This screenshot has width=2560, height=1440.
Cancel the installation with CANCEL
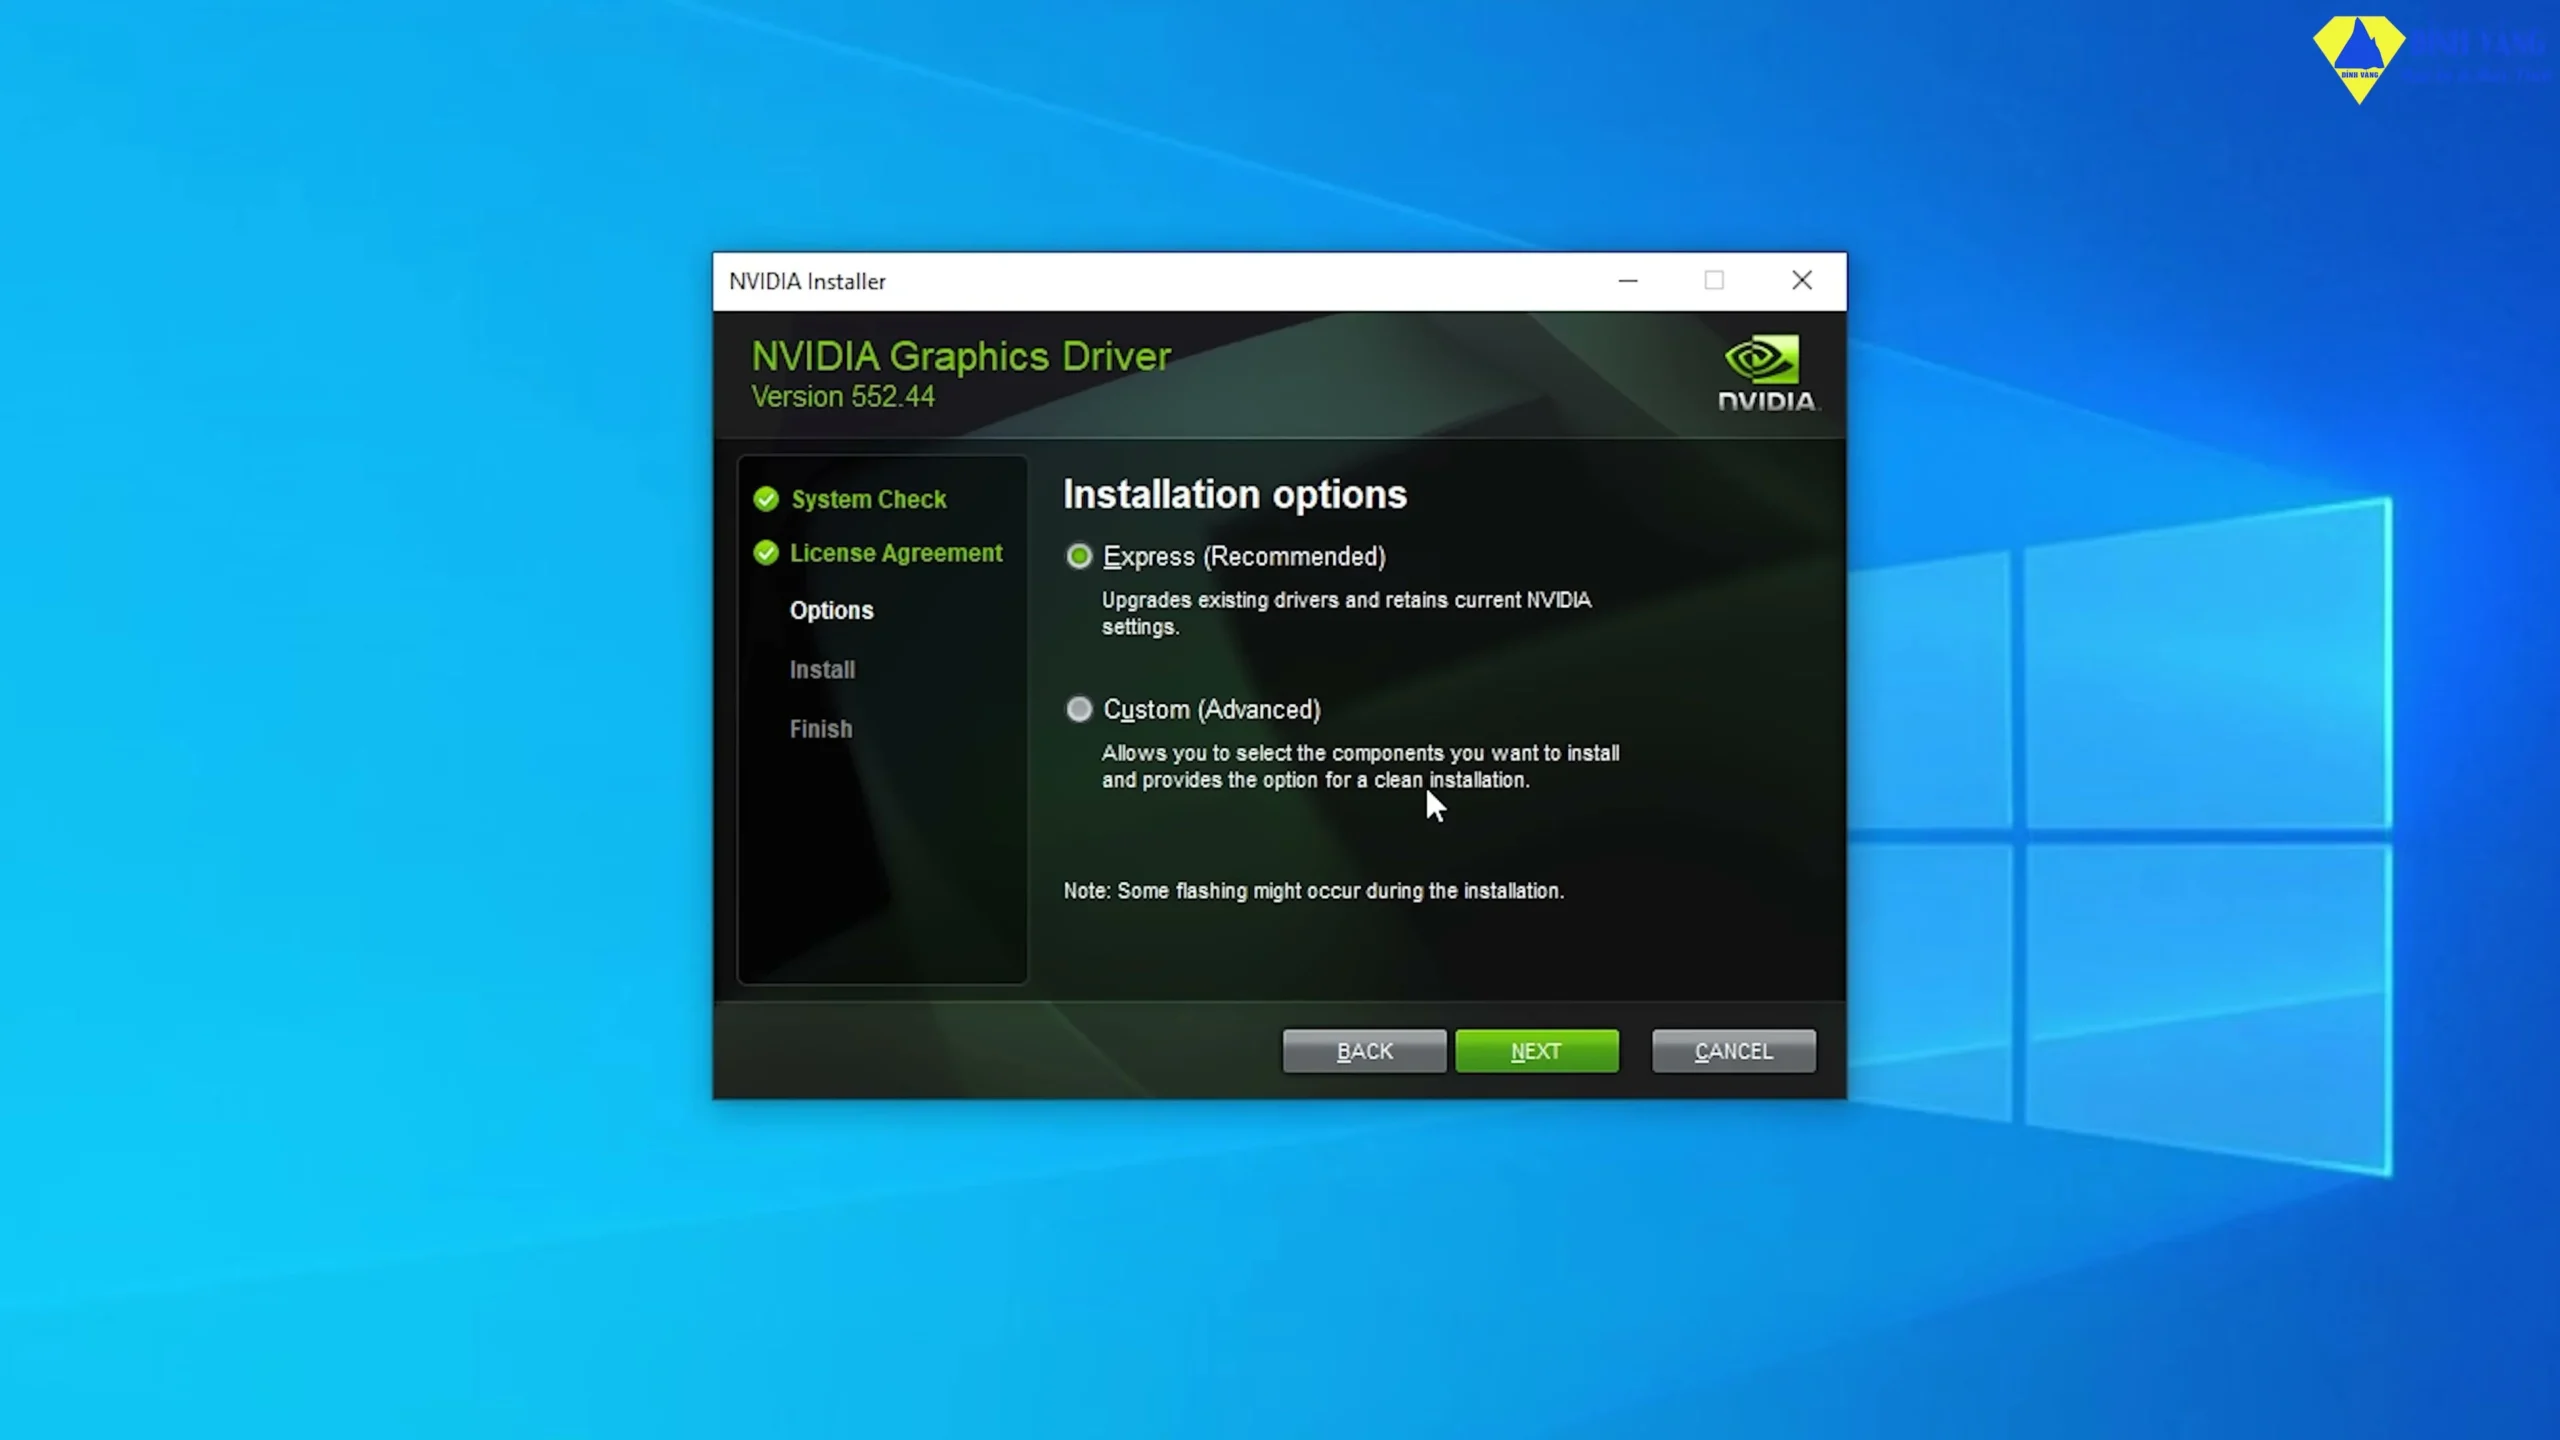[x=1733, y=1051]
